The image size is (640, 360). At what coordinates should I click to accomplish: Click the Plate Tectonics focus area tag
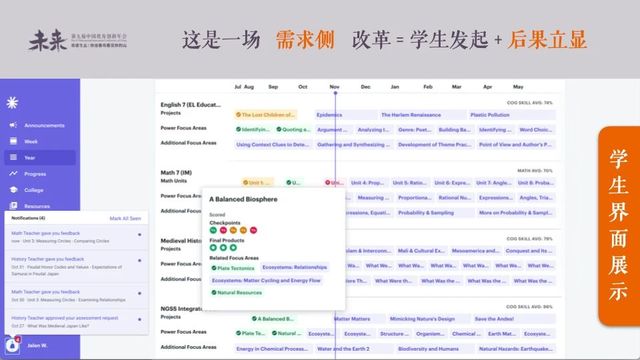233,268
